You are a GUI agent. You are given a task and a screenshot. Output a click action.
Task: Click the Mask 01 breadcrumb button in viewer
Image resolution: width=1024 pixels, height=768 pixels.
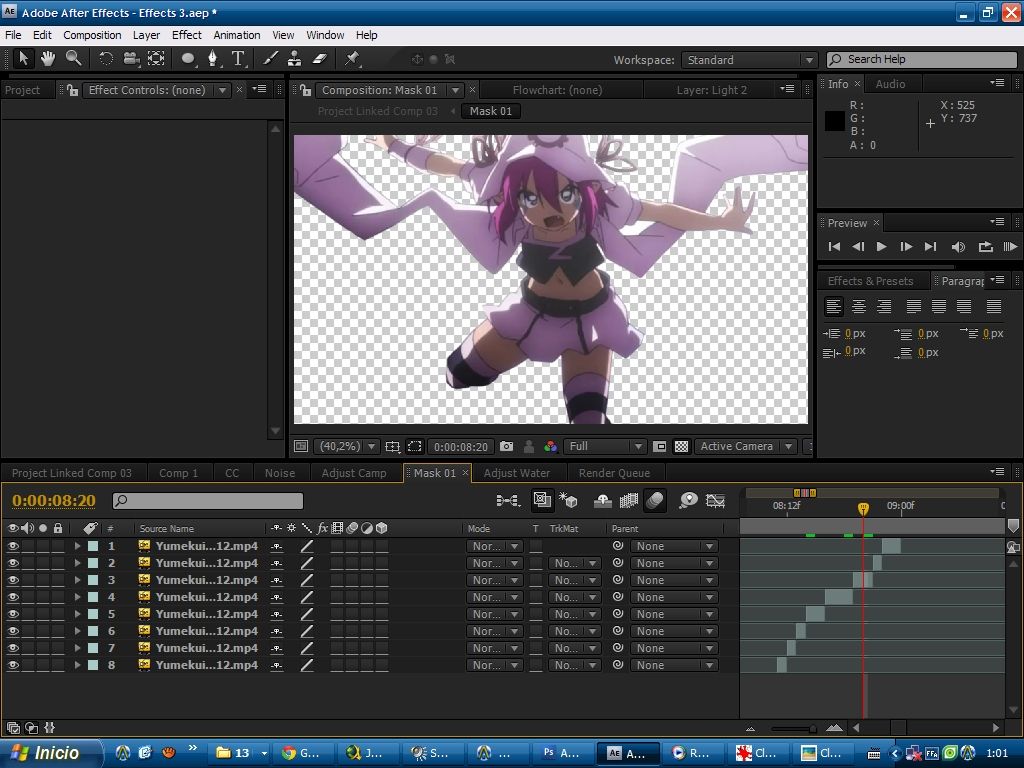(490, 111)
